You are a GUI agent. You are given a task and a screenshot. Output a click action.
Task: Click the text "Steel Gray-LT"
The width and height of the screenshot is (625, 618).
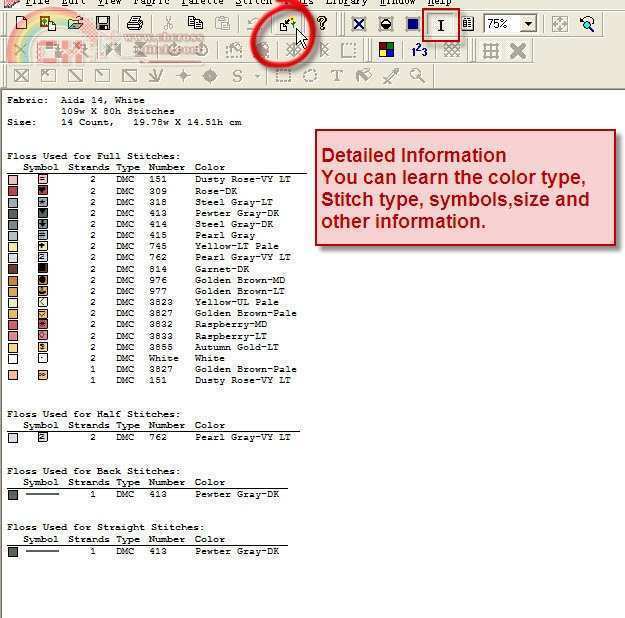[x=234, y=202]
